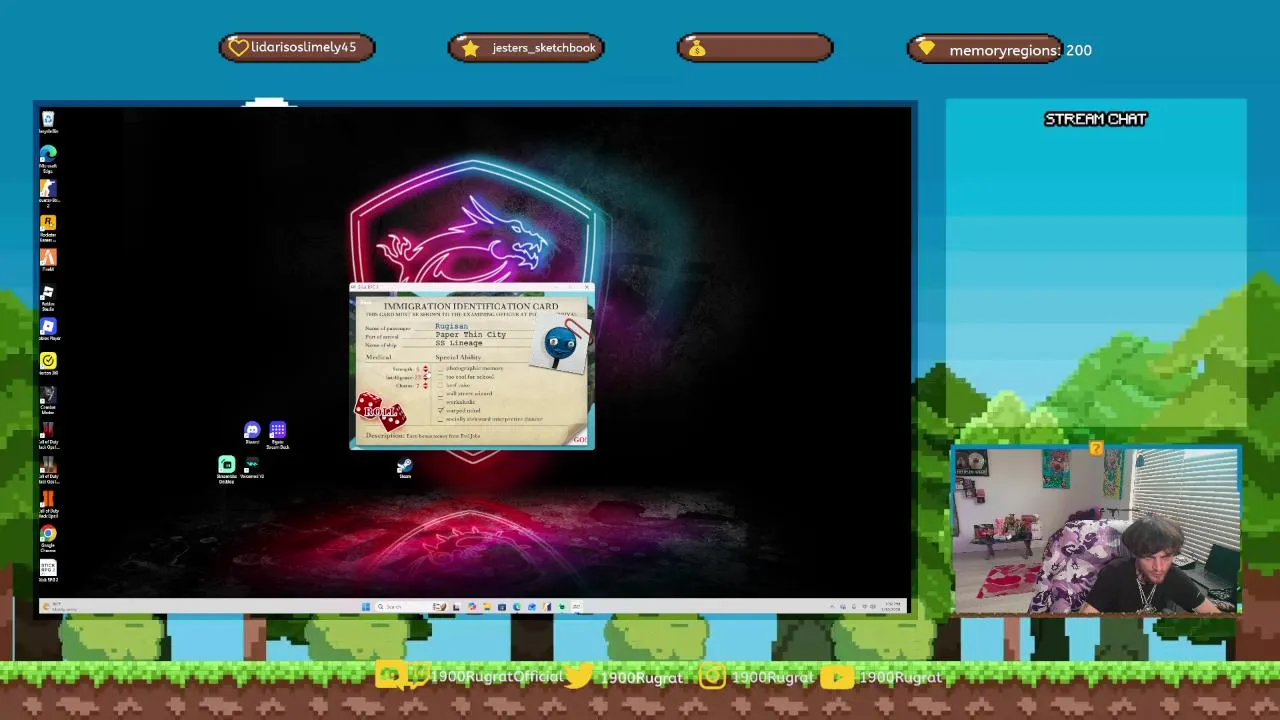Click the GO! page corner button

[x=579, y=439]
